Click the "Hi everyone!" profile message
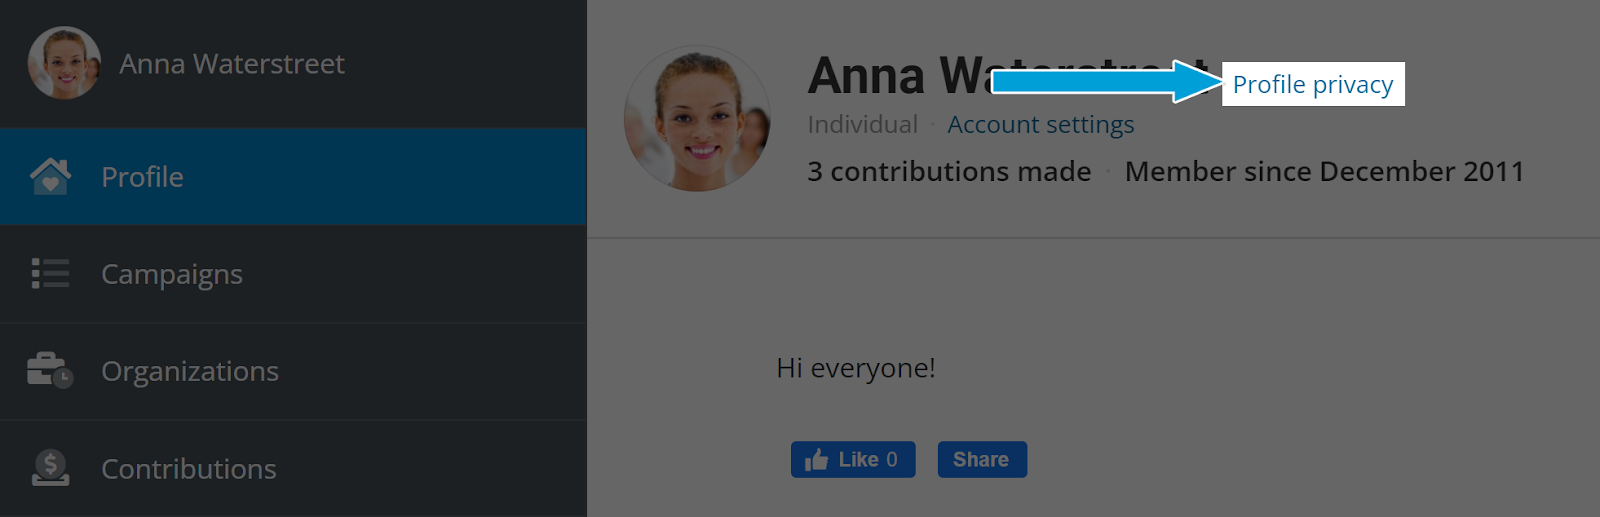Image resolution: width=1600 pixels, height=517 pixels. (856, 368)
